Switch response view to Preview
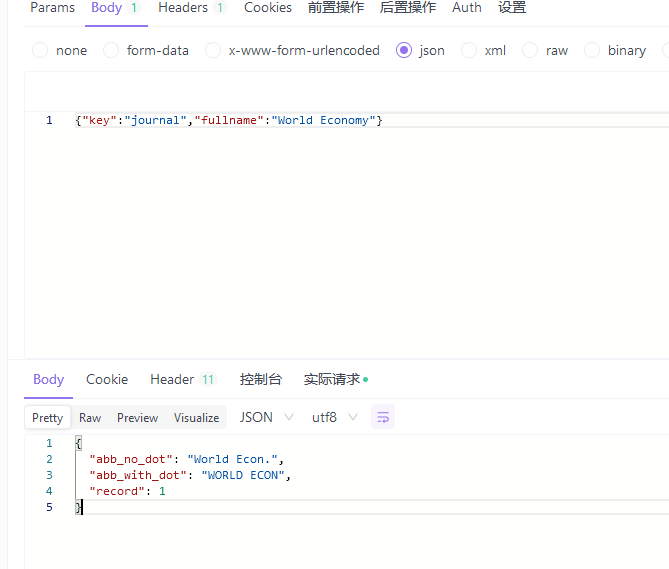 click(x=137, y=418)
